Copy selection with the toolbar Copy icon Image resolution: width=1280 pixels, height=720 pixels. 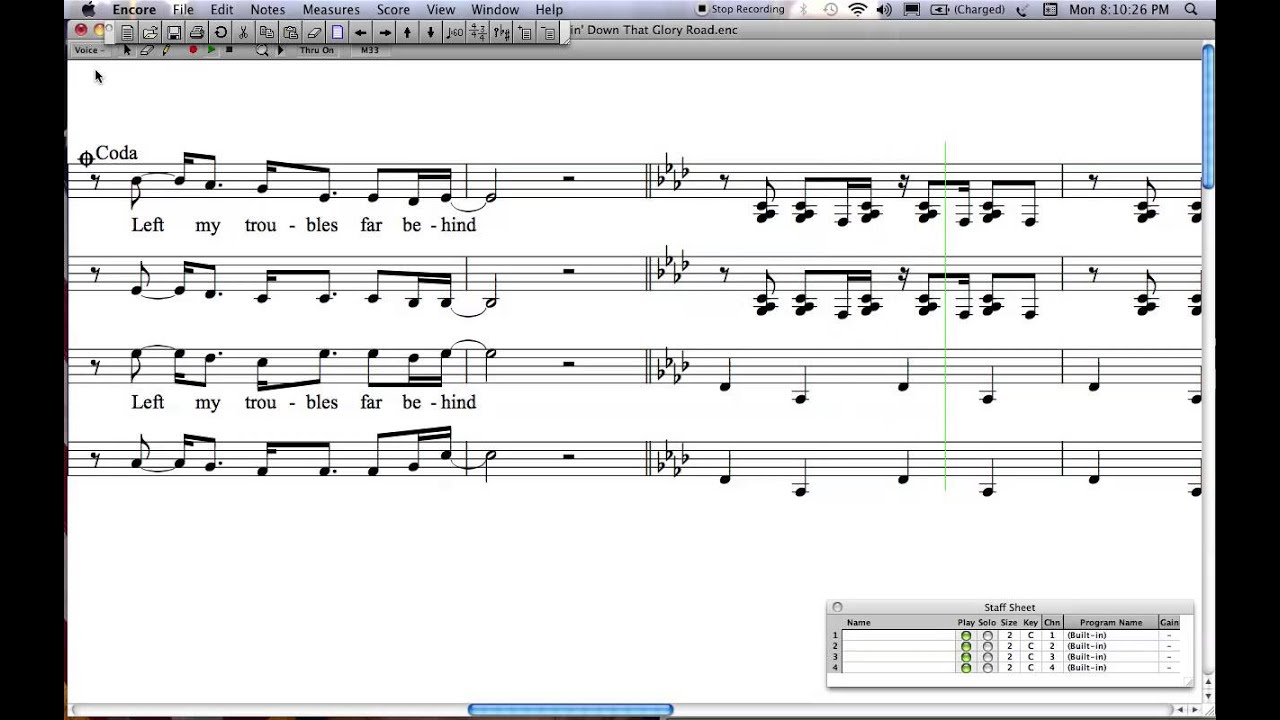pyautogui.click(x=267, y=32)
